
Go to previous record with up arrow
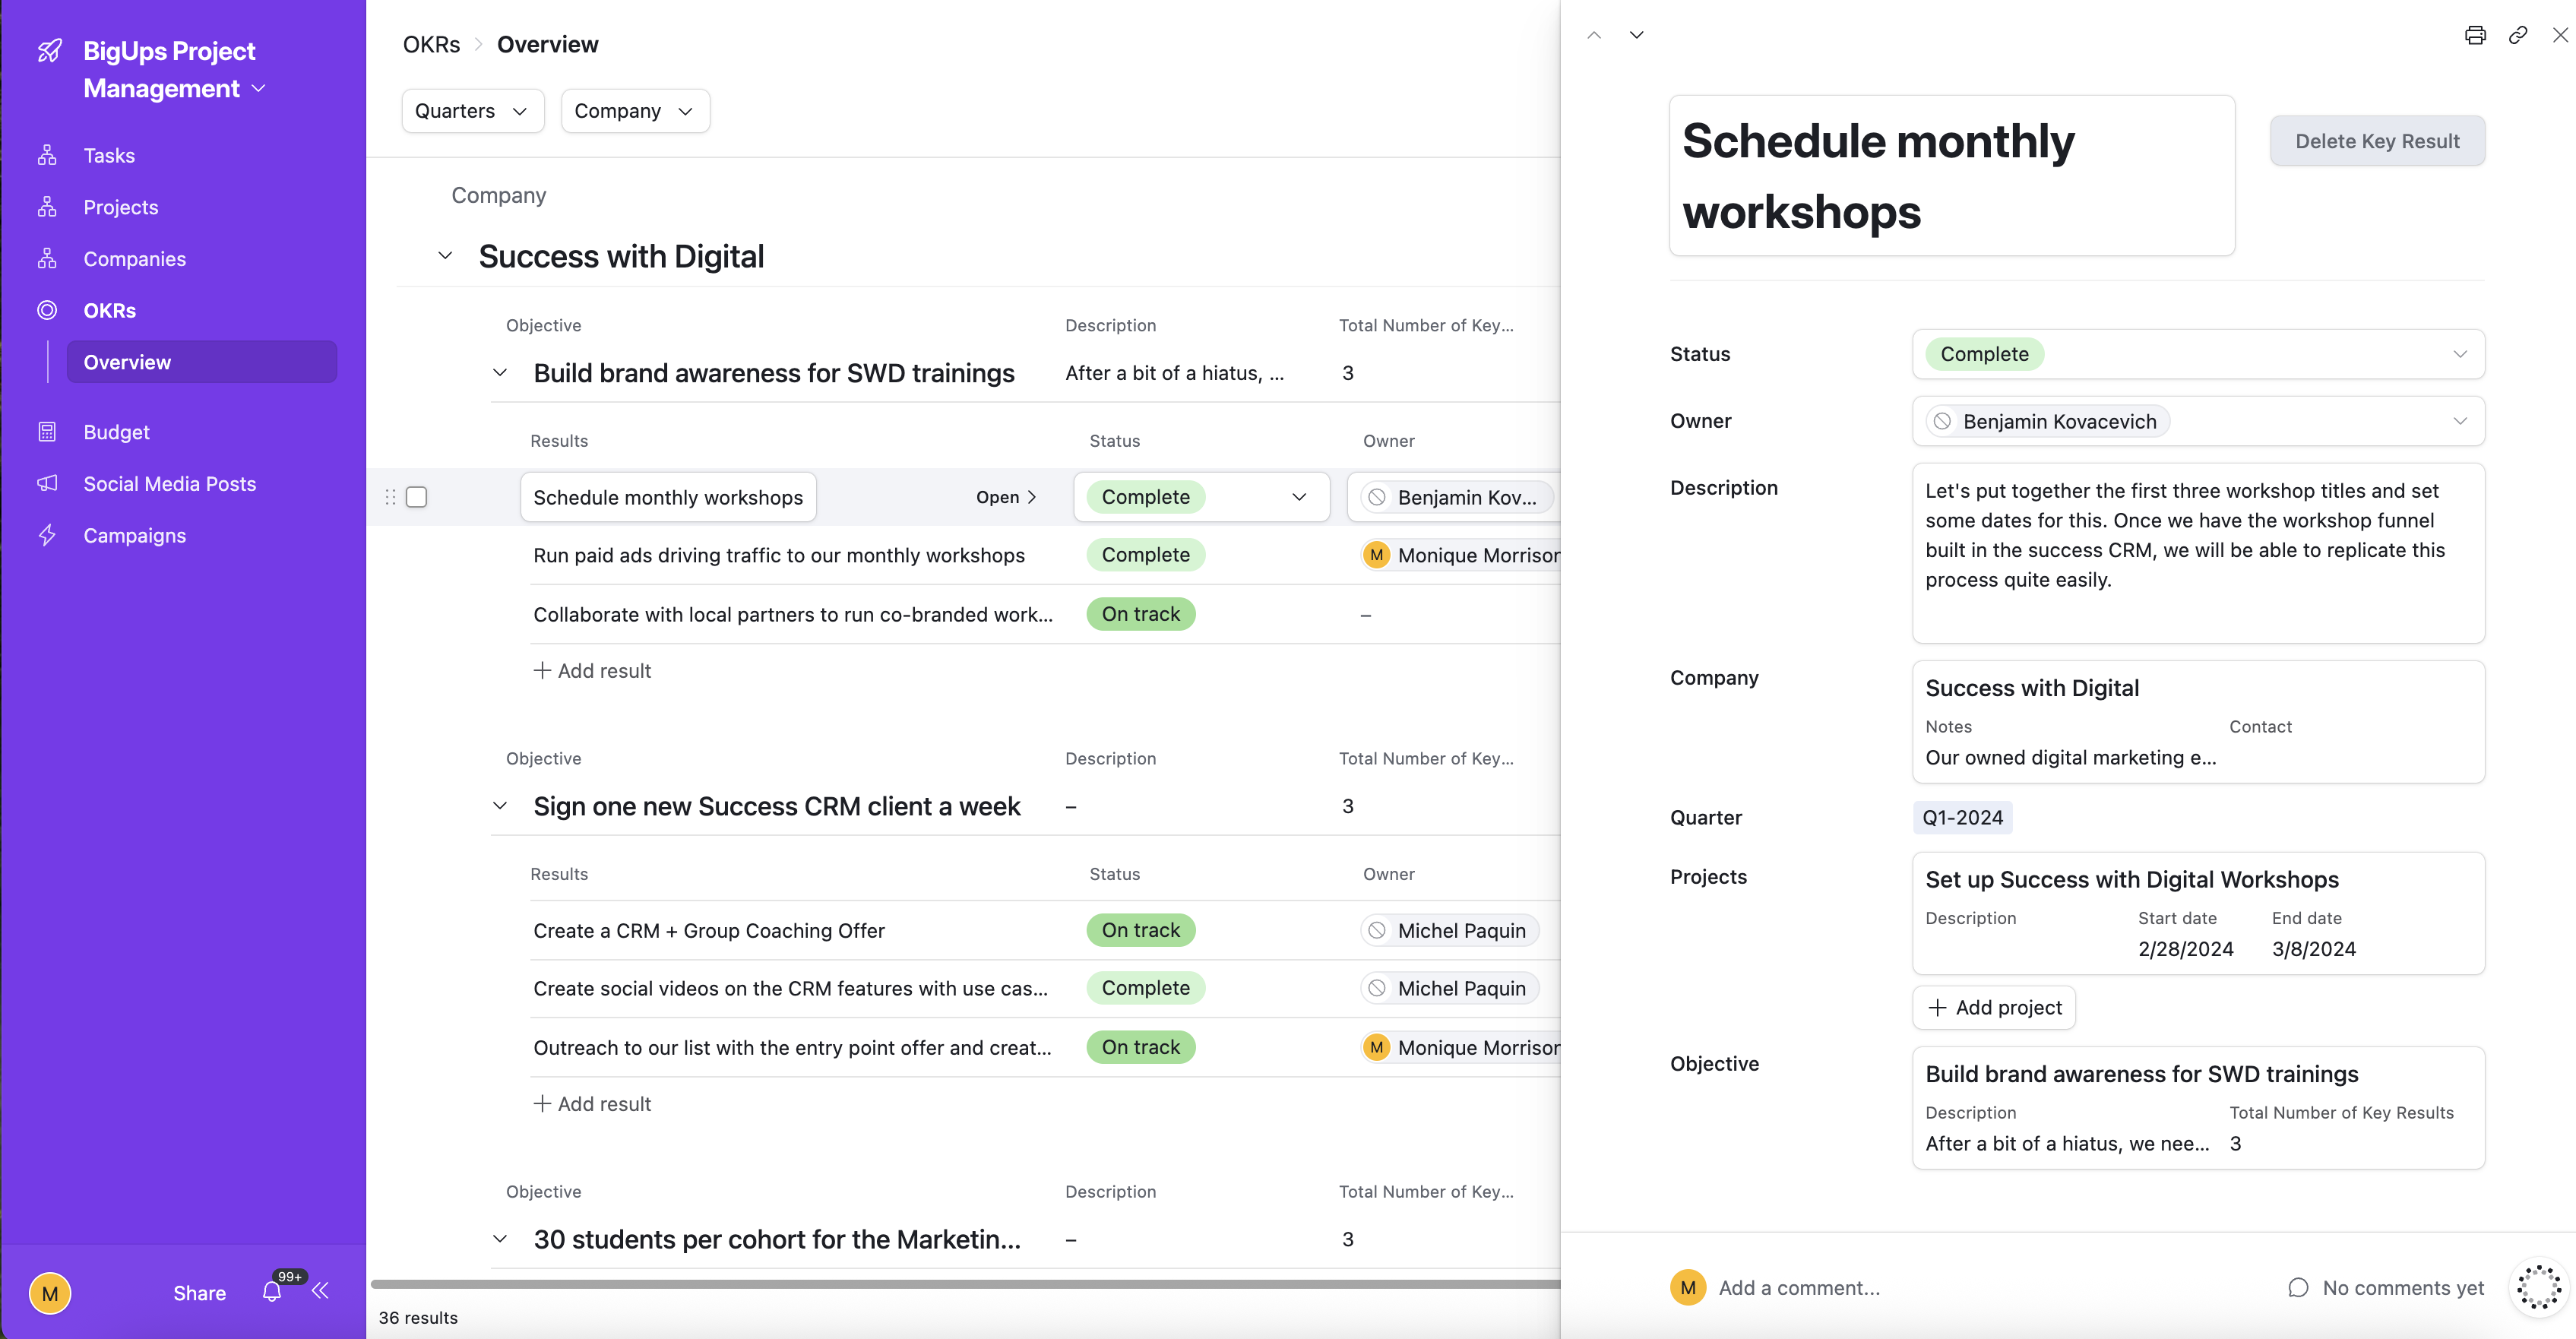click(x=1594, y=35)
